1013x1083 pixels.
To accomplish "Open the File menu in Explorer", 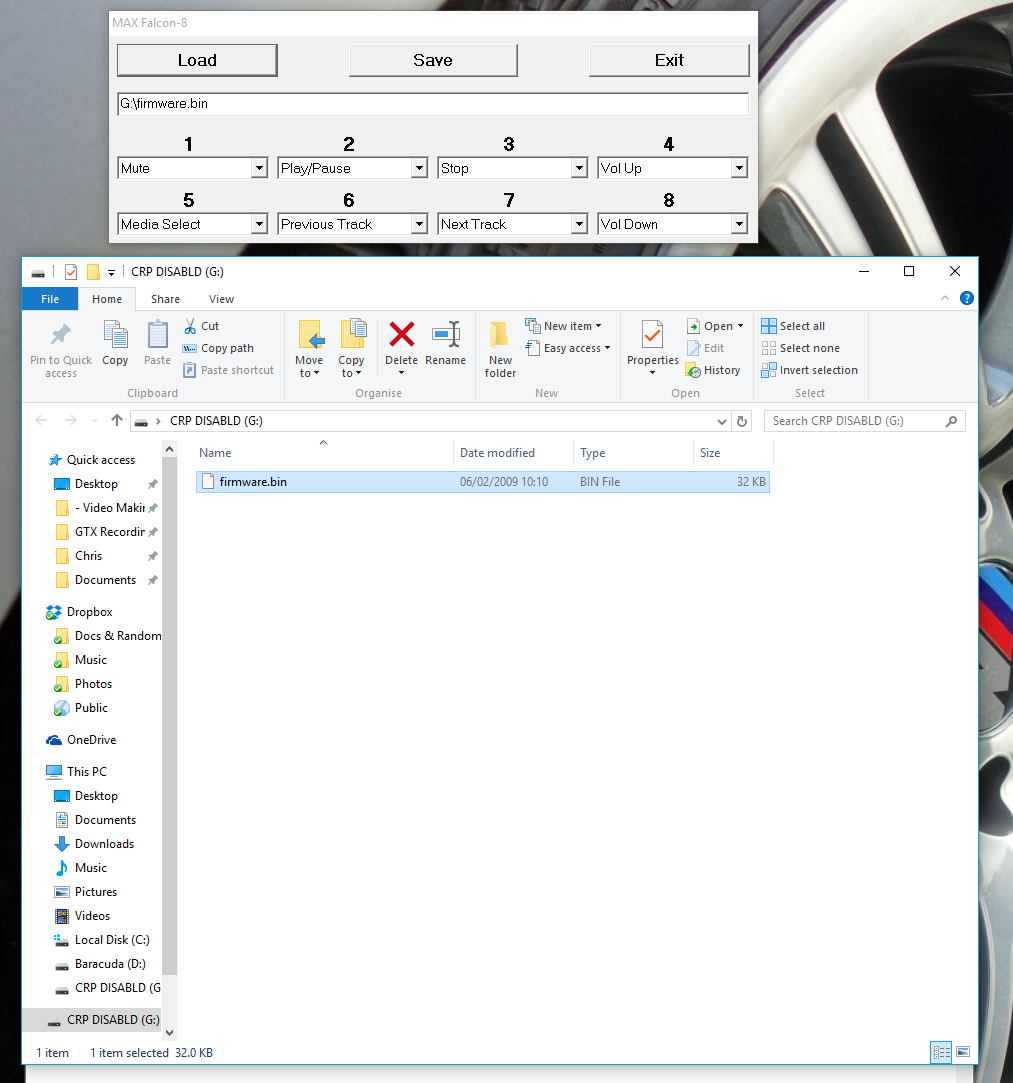I will tap(50, 299).
